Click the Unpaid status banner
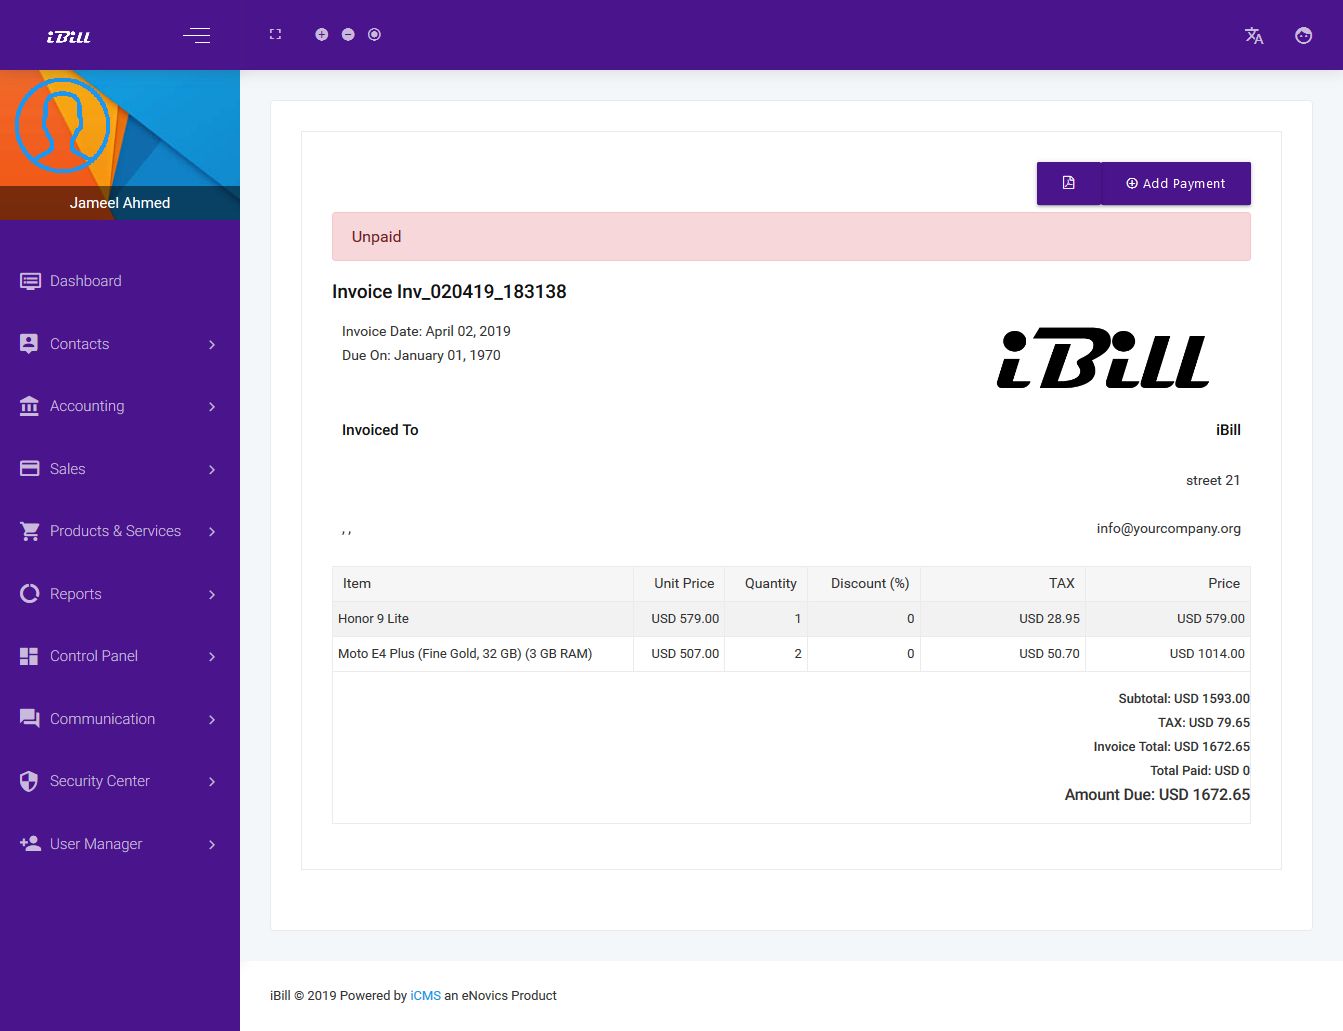1343x1031 pixels. 791,237
